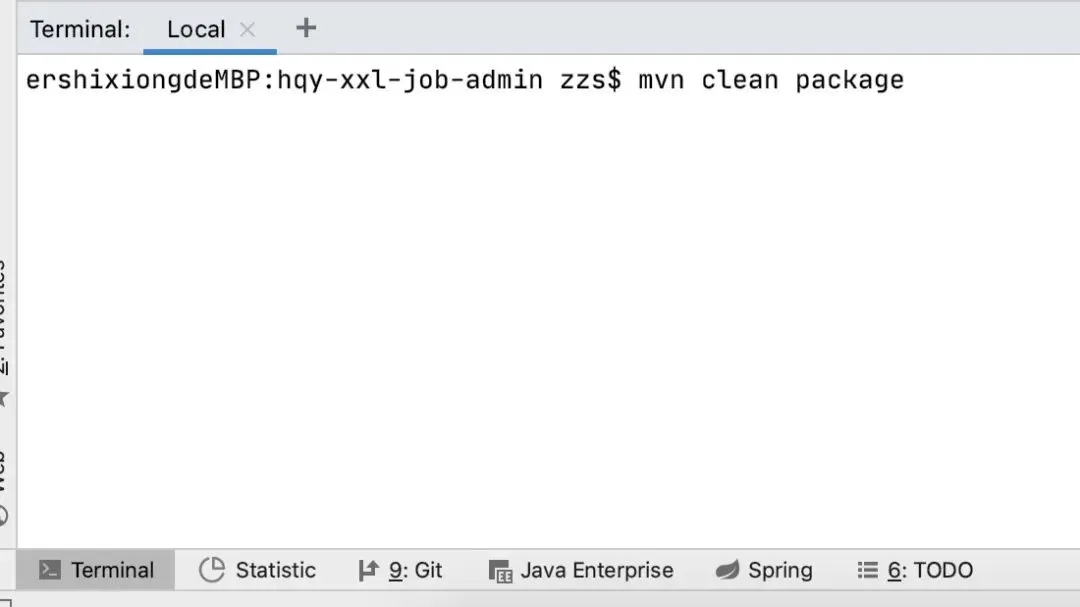Open the 9: Git tool window

coord(415,570)
